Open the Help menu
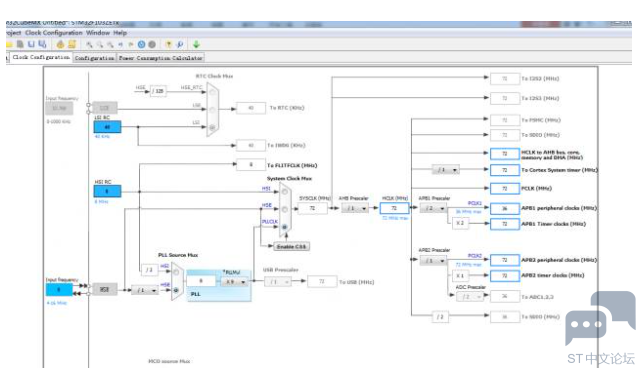This screenshot has width=644, height=374. (x=120, y=32)
